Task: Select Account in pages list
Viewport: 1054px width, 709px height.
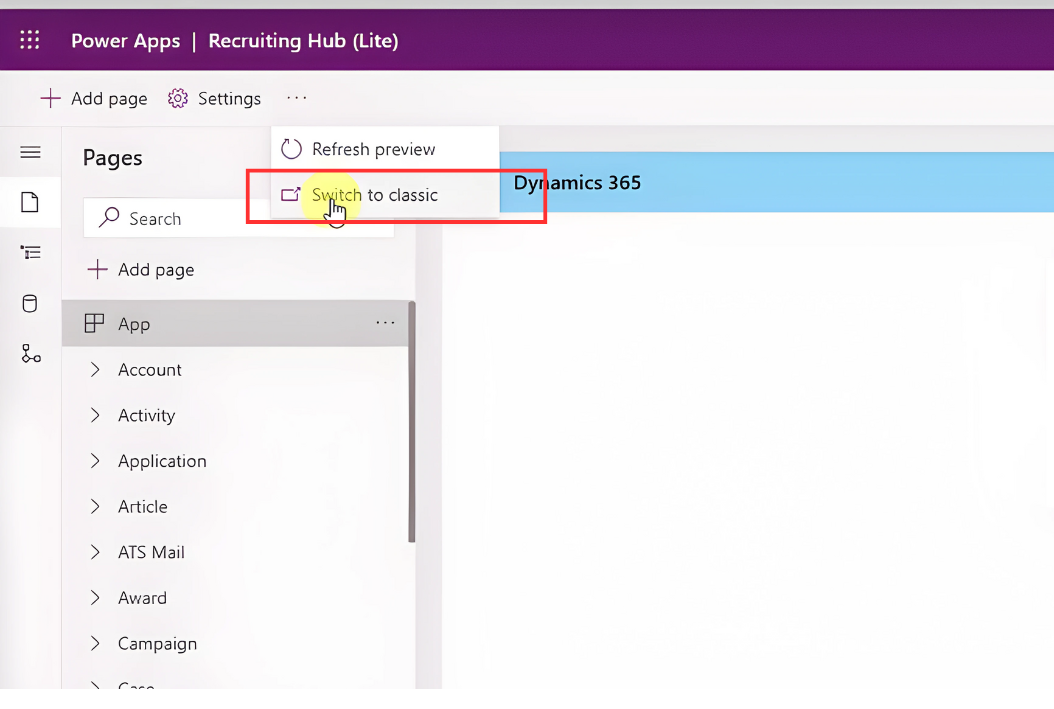Action: click(150, 370)
